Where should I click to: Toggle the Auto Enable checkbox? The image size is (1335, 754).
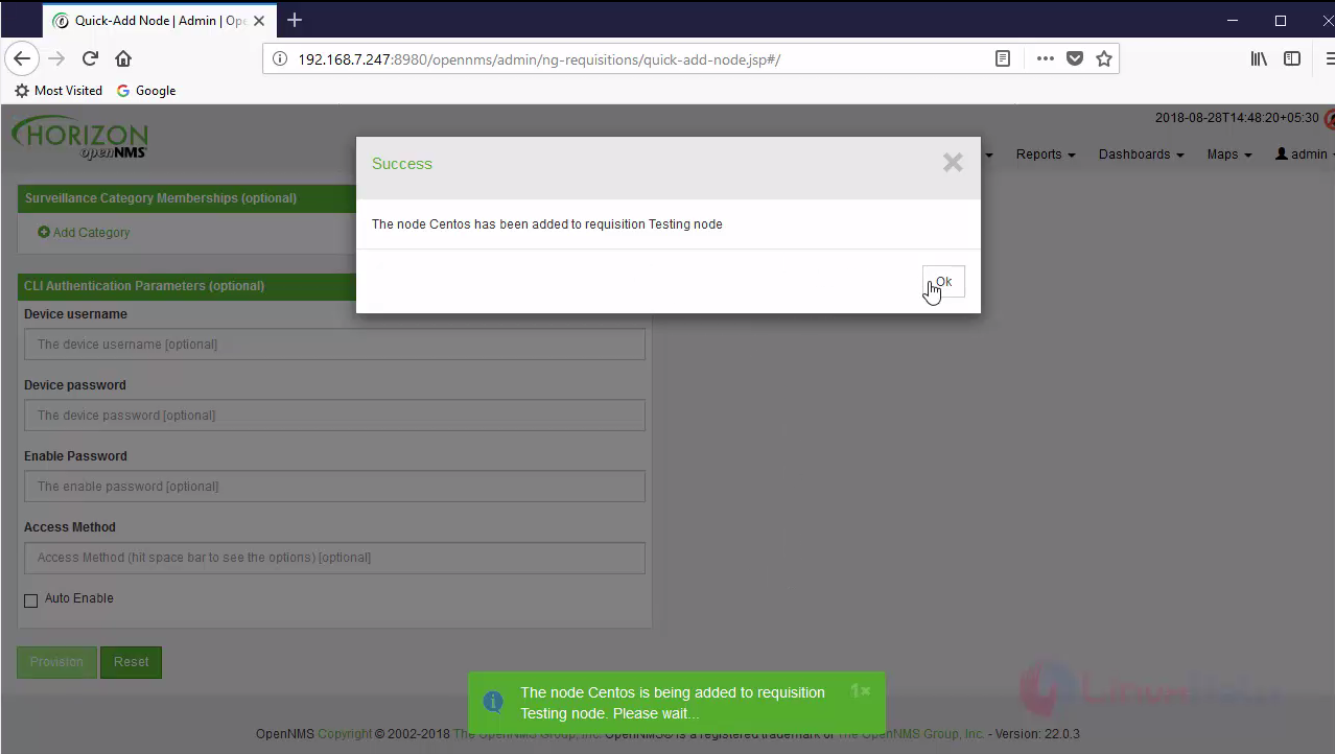tap(31, 600)
